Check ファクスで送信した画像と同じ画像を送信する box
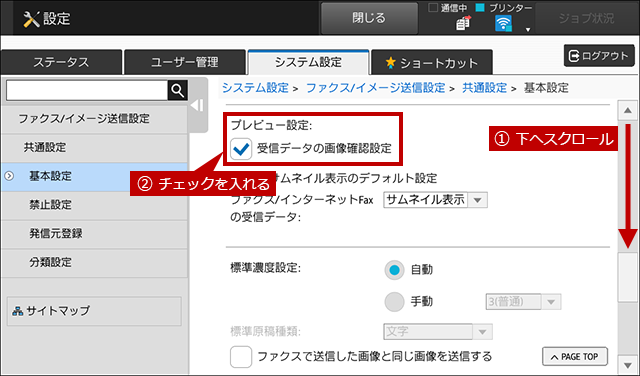 (x=241, y=357)
